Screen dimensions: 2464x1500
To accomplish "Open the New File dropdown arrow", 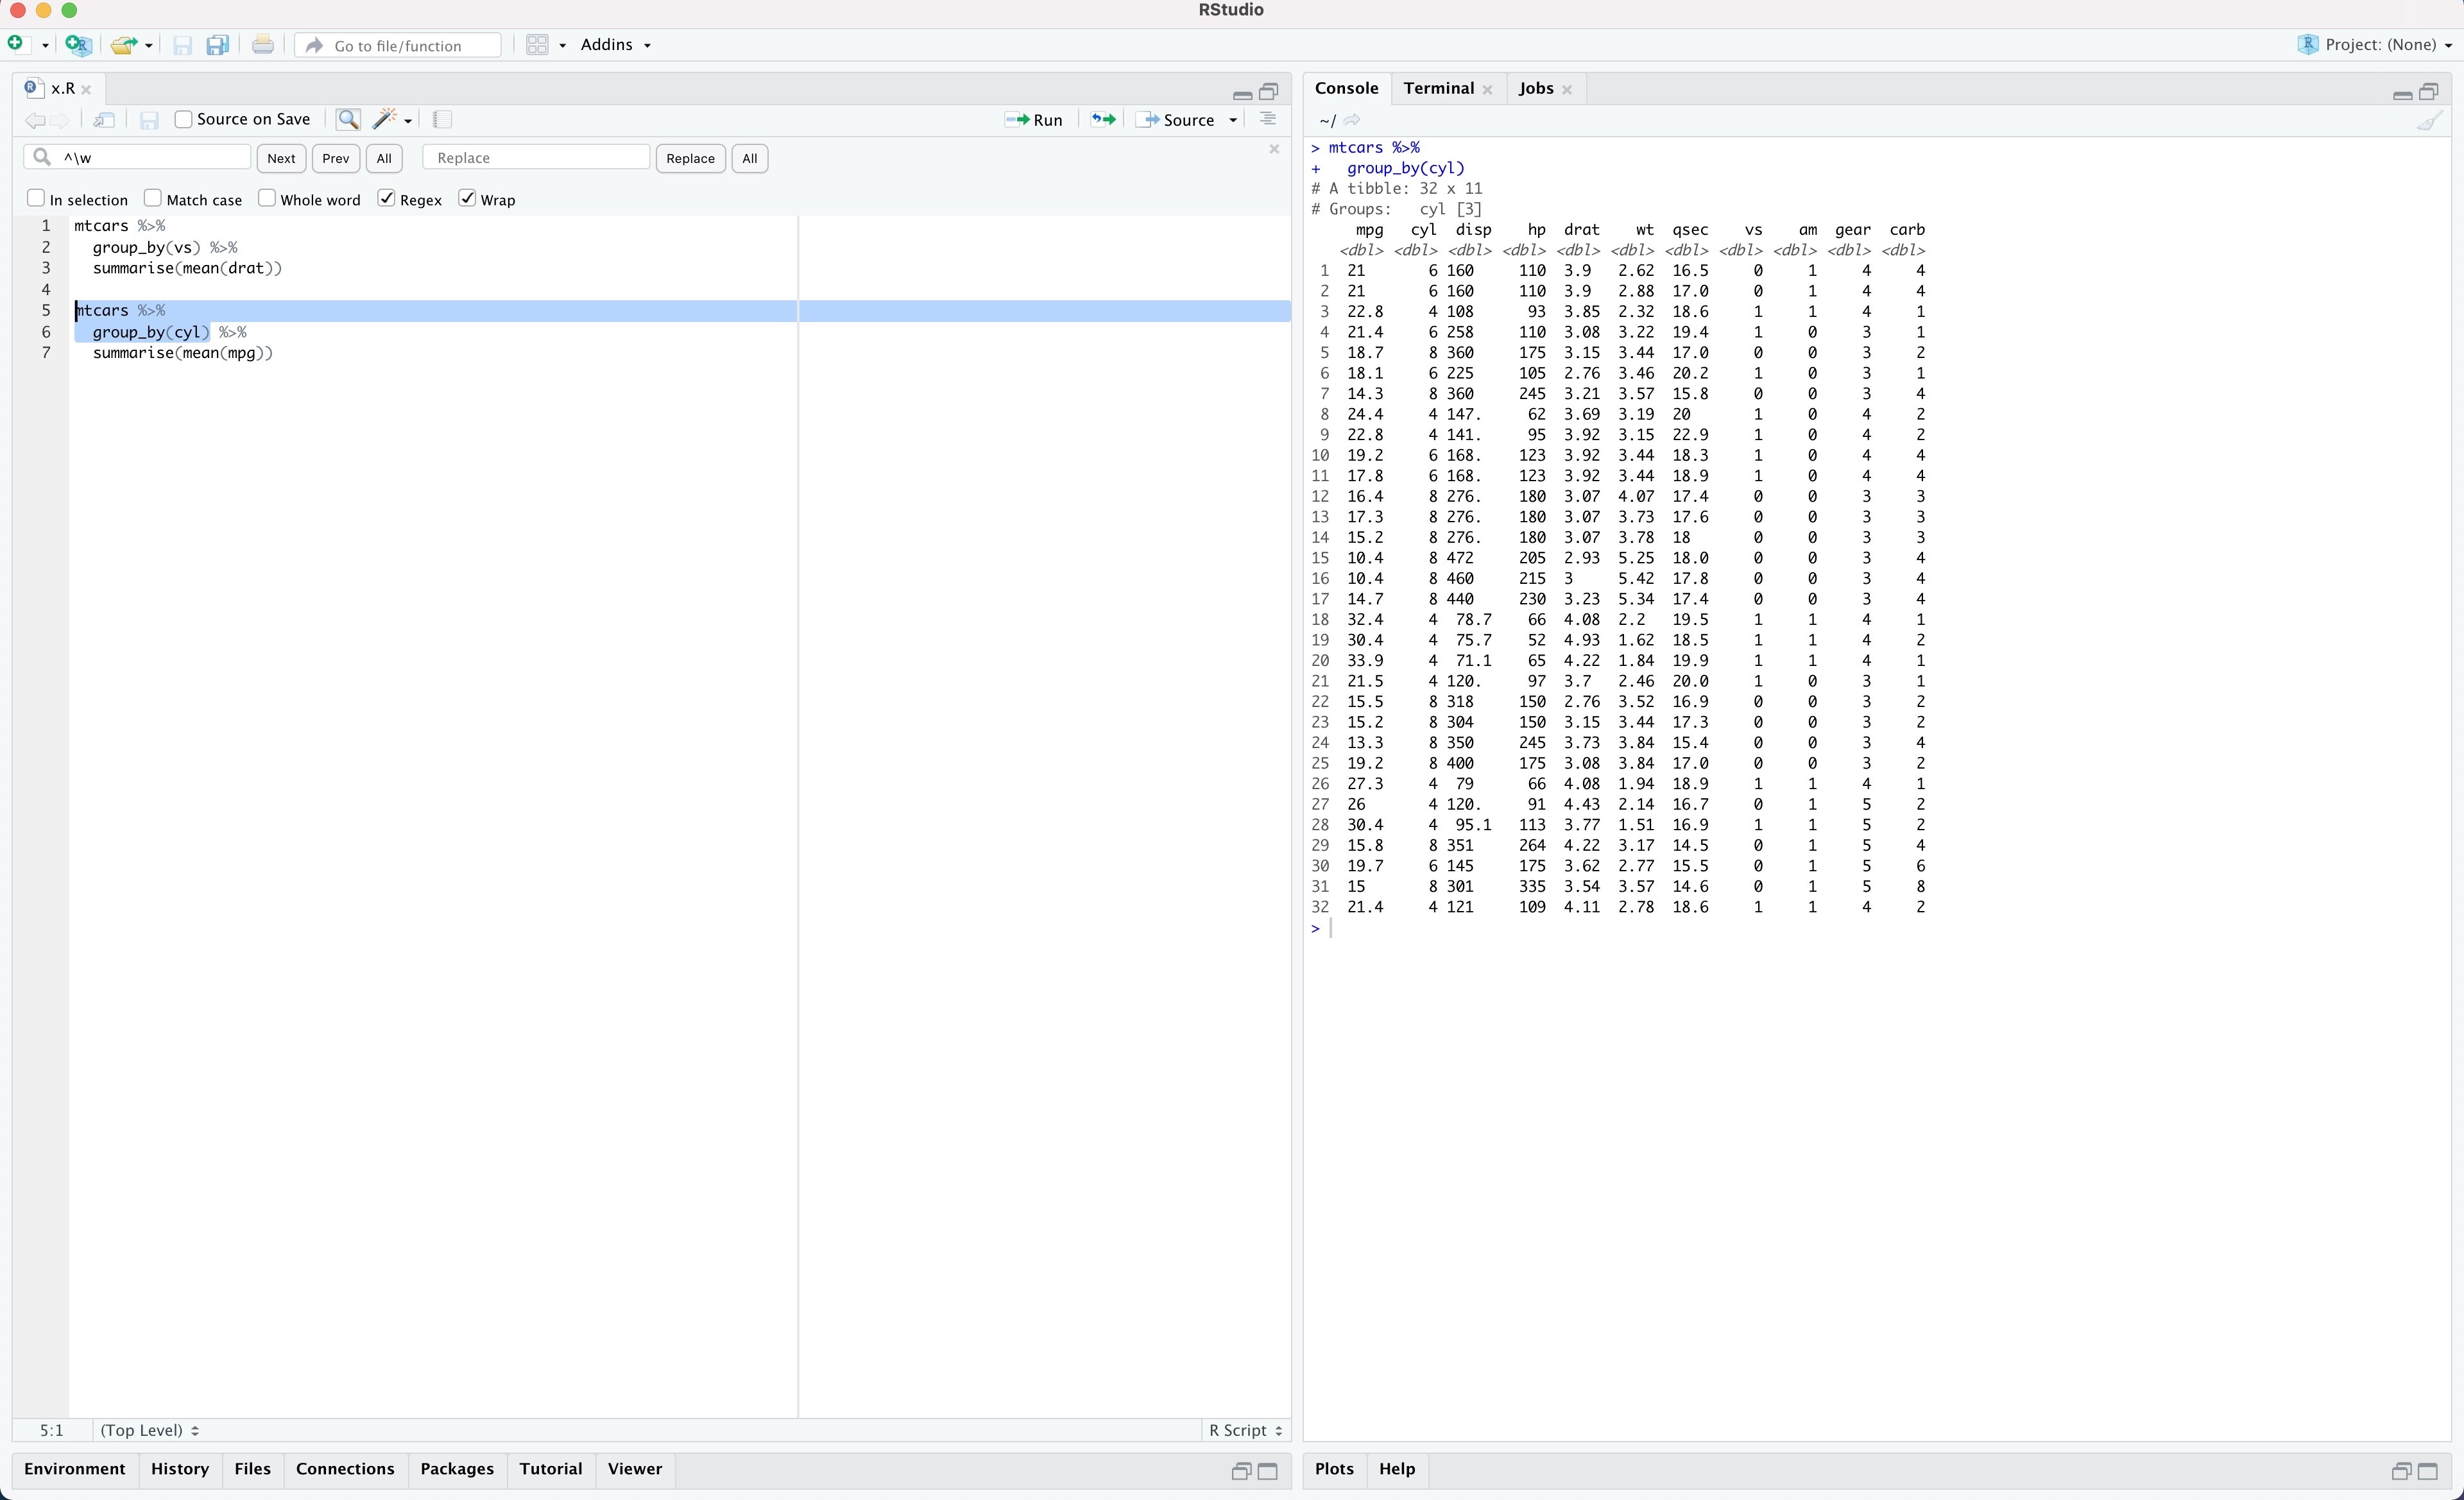I will pos(45,46).
